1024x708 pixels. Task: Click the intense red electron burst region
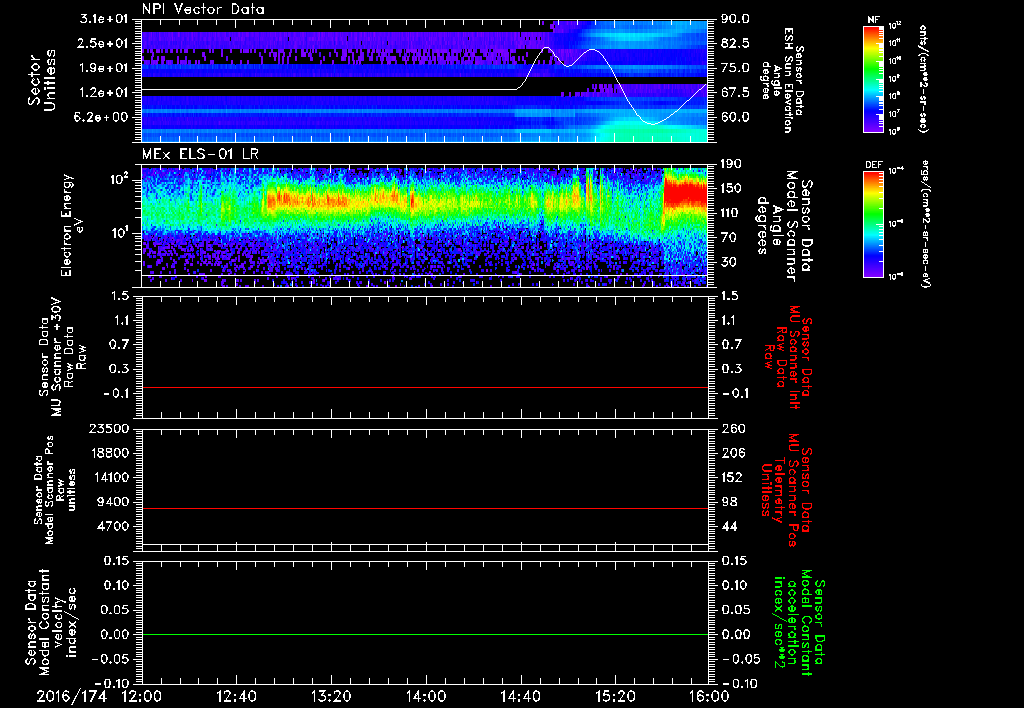[685, 192]
